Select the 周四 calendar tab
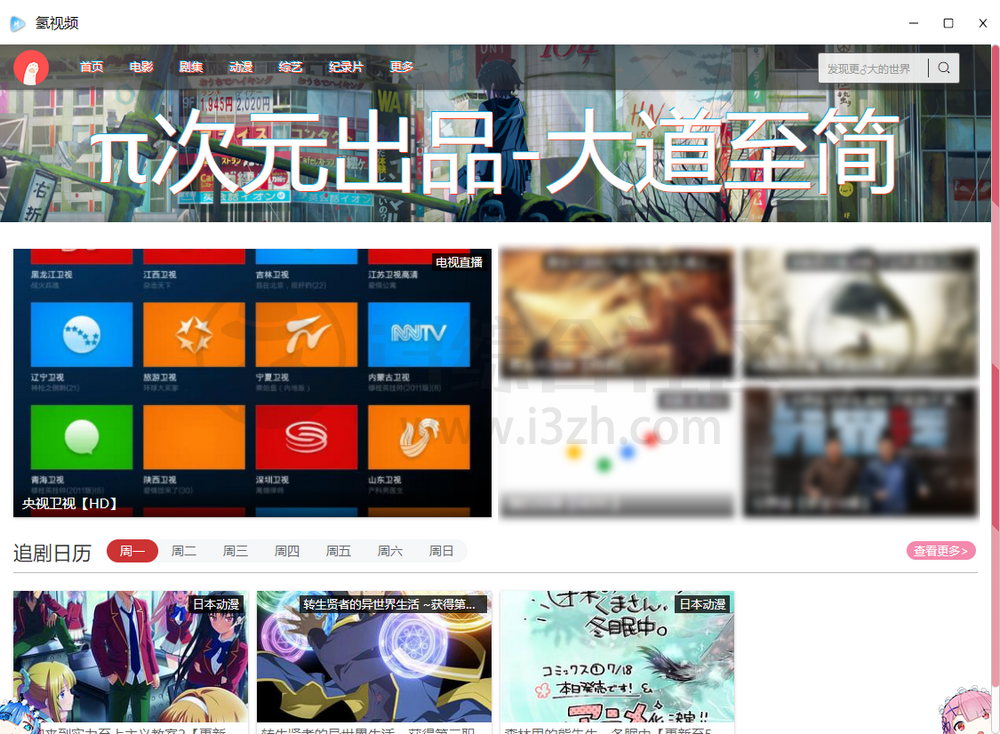Viewport: 1000px width, 734px height. coord(287,551)
